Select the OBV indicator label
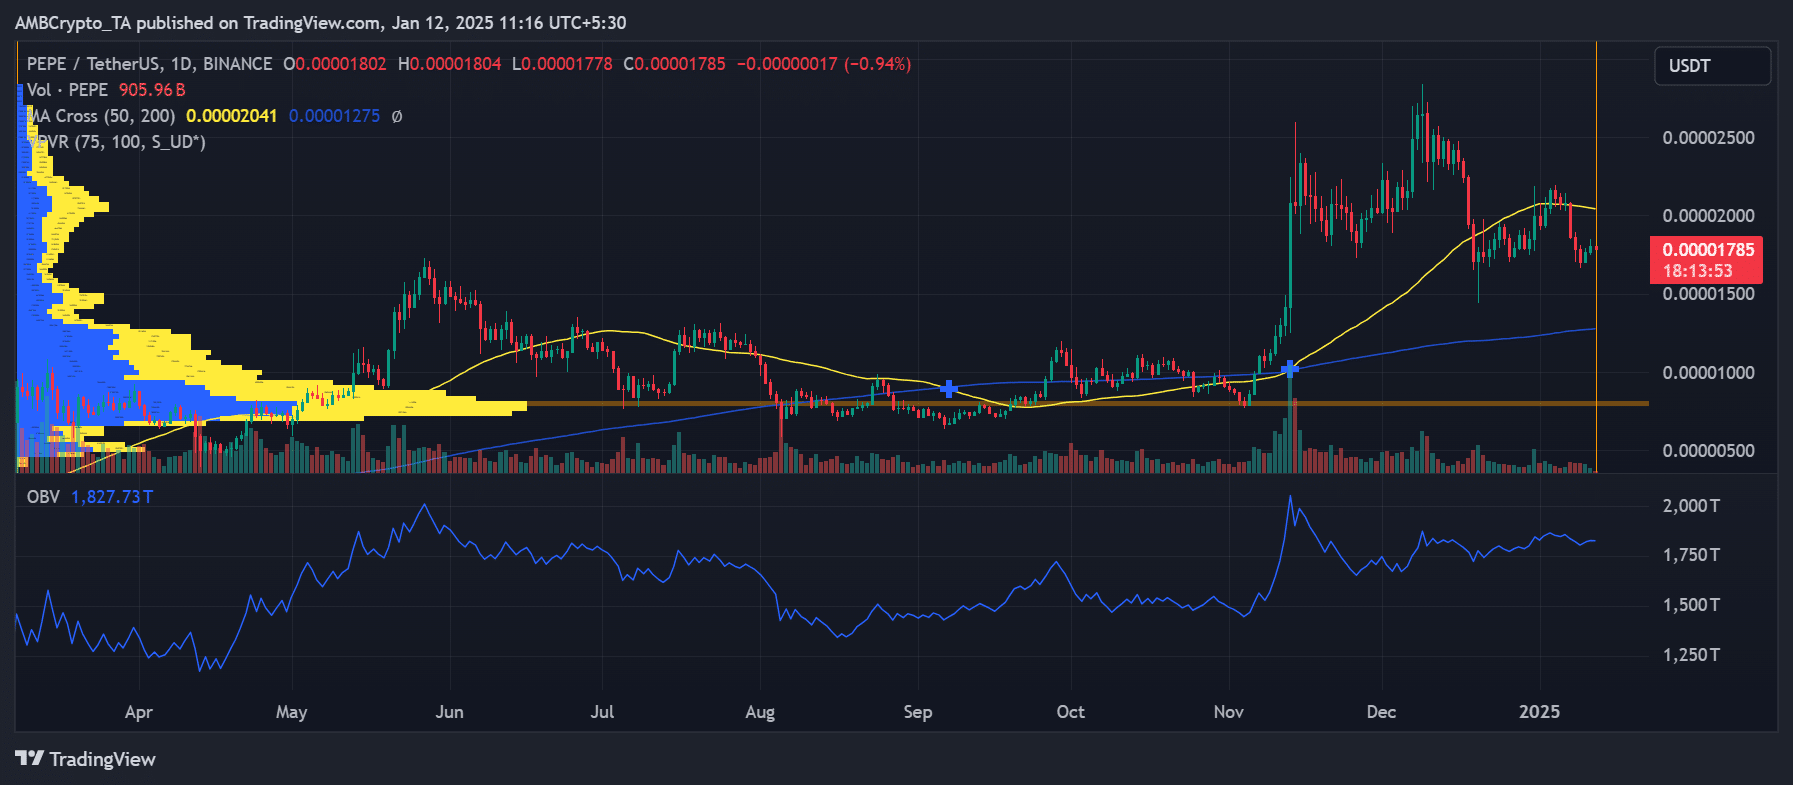The width and height of the screenshot is (1793, 785). point(43,497)
